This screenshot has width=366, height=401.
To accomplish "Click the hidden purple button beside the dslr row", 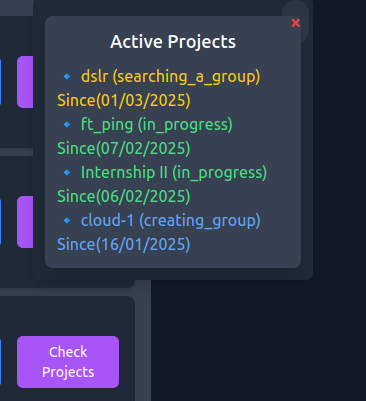I will (x=25, y=82).
